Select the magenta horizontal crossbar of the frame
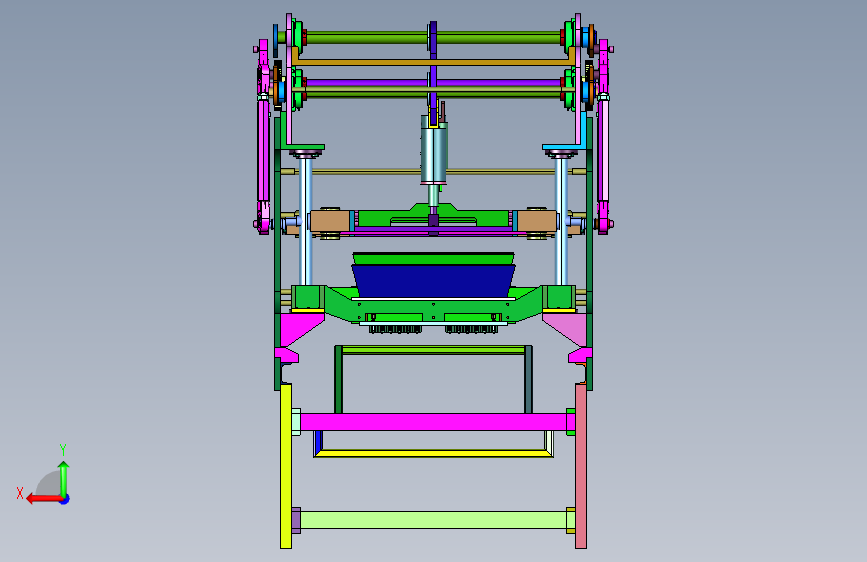This screenshot has width=867, height=562. coord(434,422)
